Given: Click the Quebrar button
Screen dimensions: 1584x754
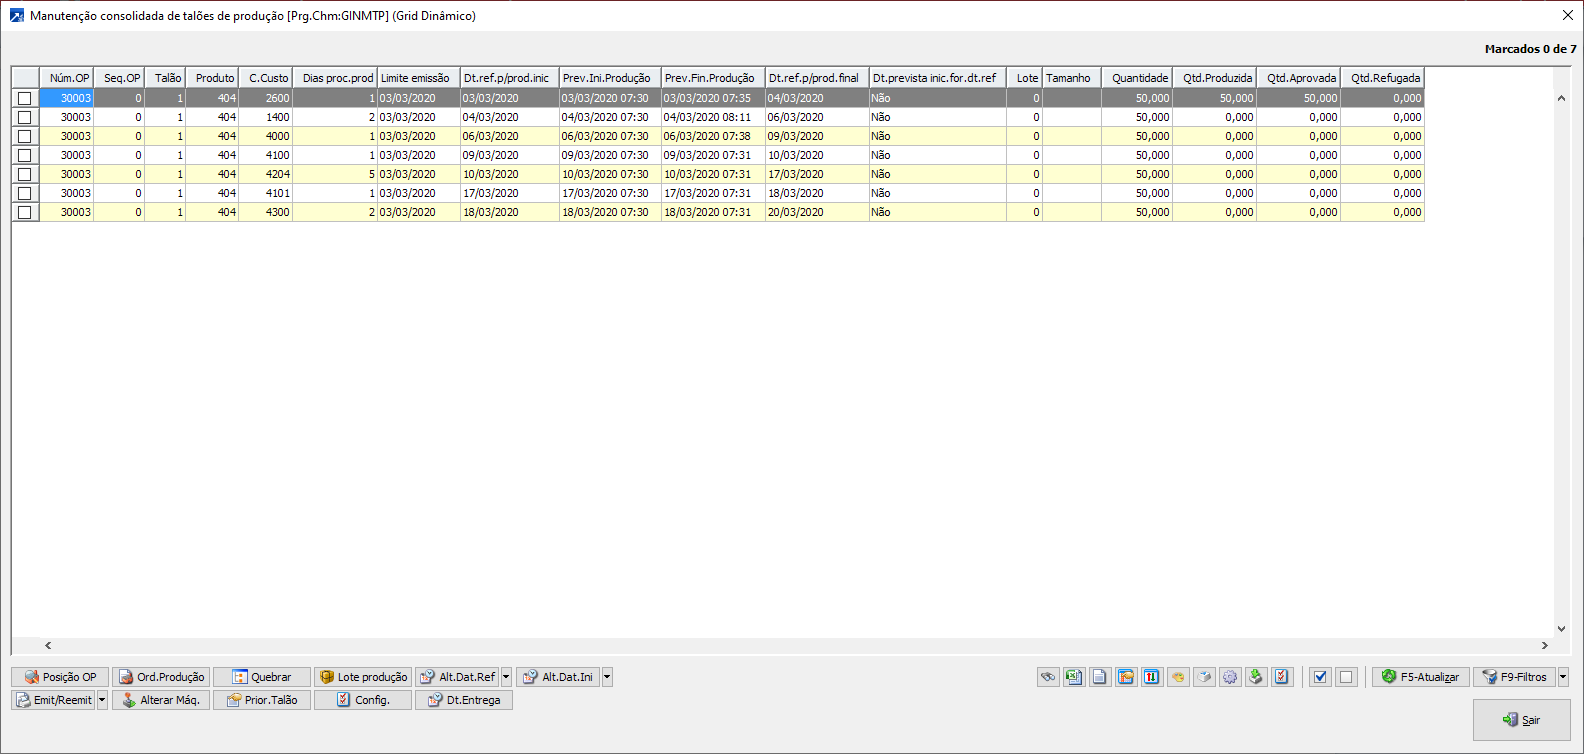Looking at the screenshot, I should pyautogui.click(x=262, y=677).
